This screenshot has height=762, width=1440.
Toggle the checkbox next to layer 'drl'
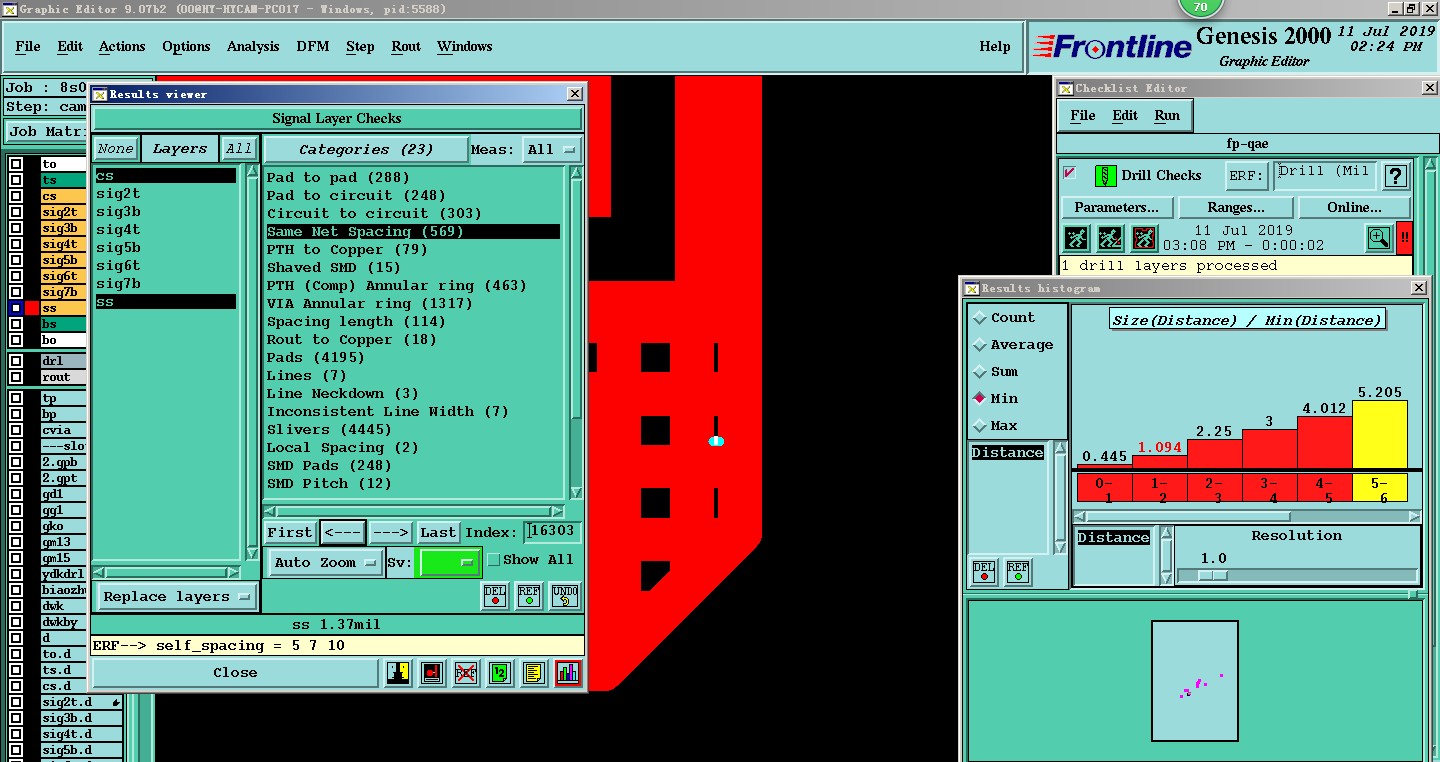point(16,361)
